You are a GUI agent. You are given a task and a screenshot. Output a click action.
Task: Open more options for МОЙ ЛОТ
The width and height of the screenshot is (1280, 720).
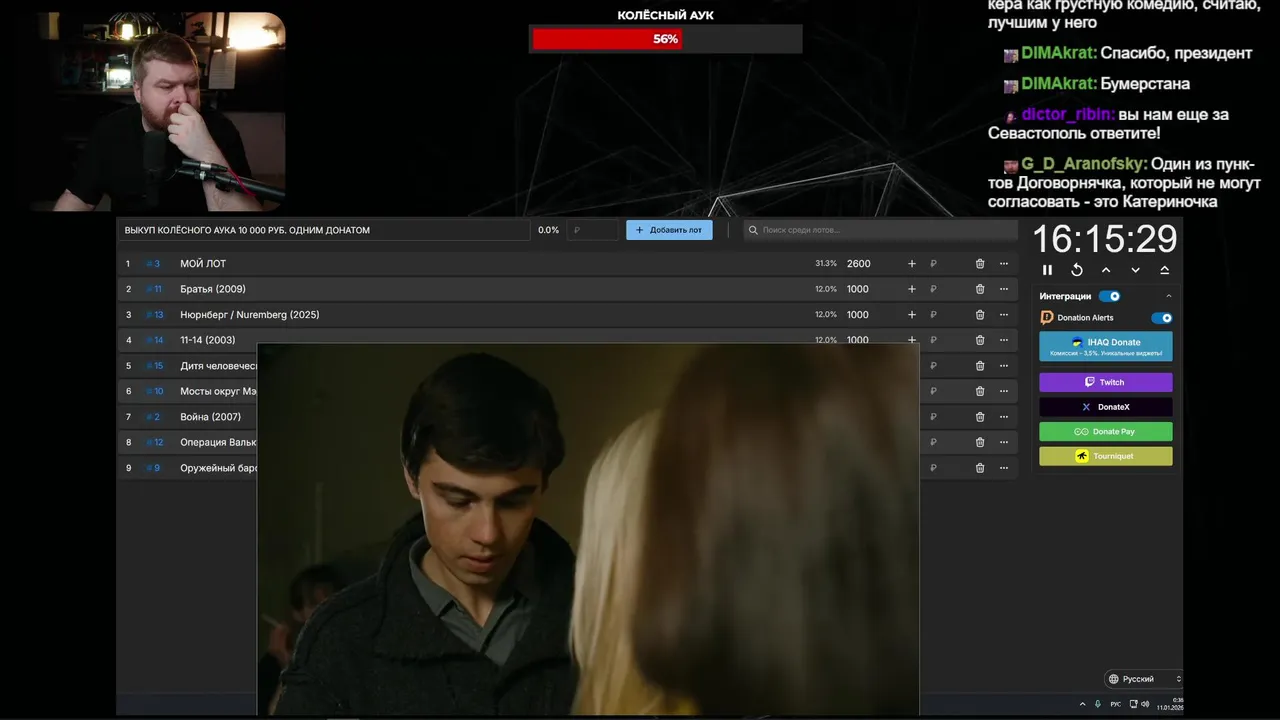click(1004, 264)
